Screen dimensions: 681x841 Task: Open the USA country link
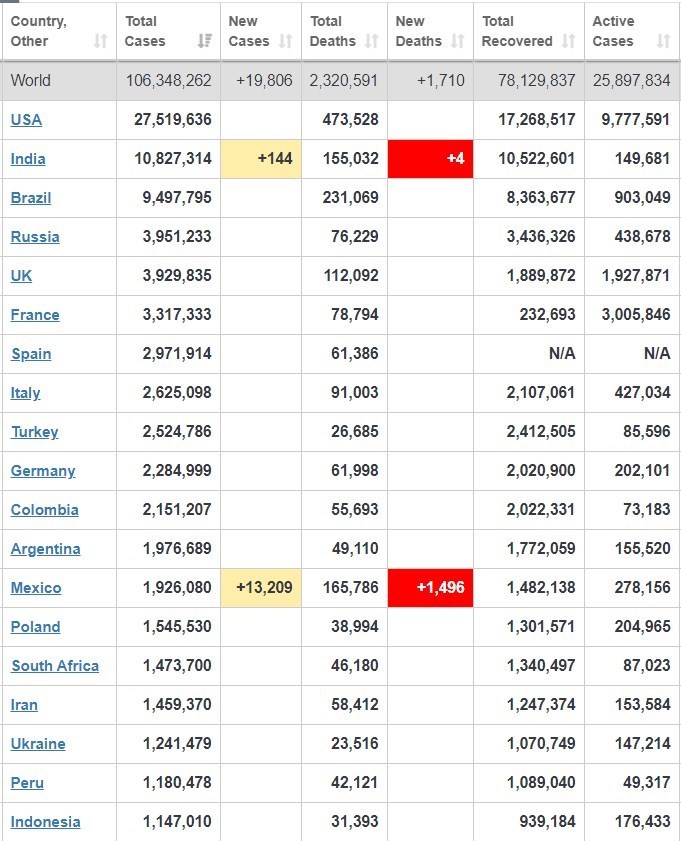coord(26,120)
